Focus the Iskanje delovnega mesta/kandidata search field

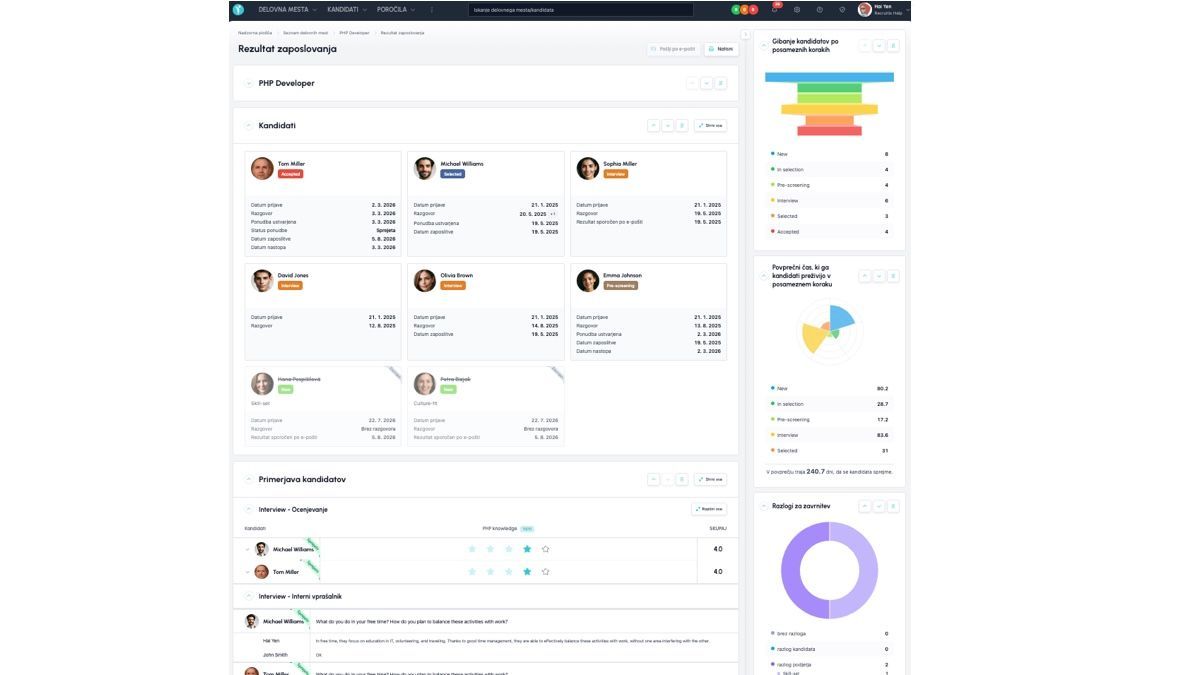point(580,9)
